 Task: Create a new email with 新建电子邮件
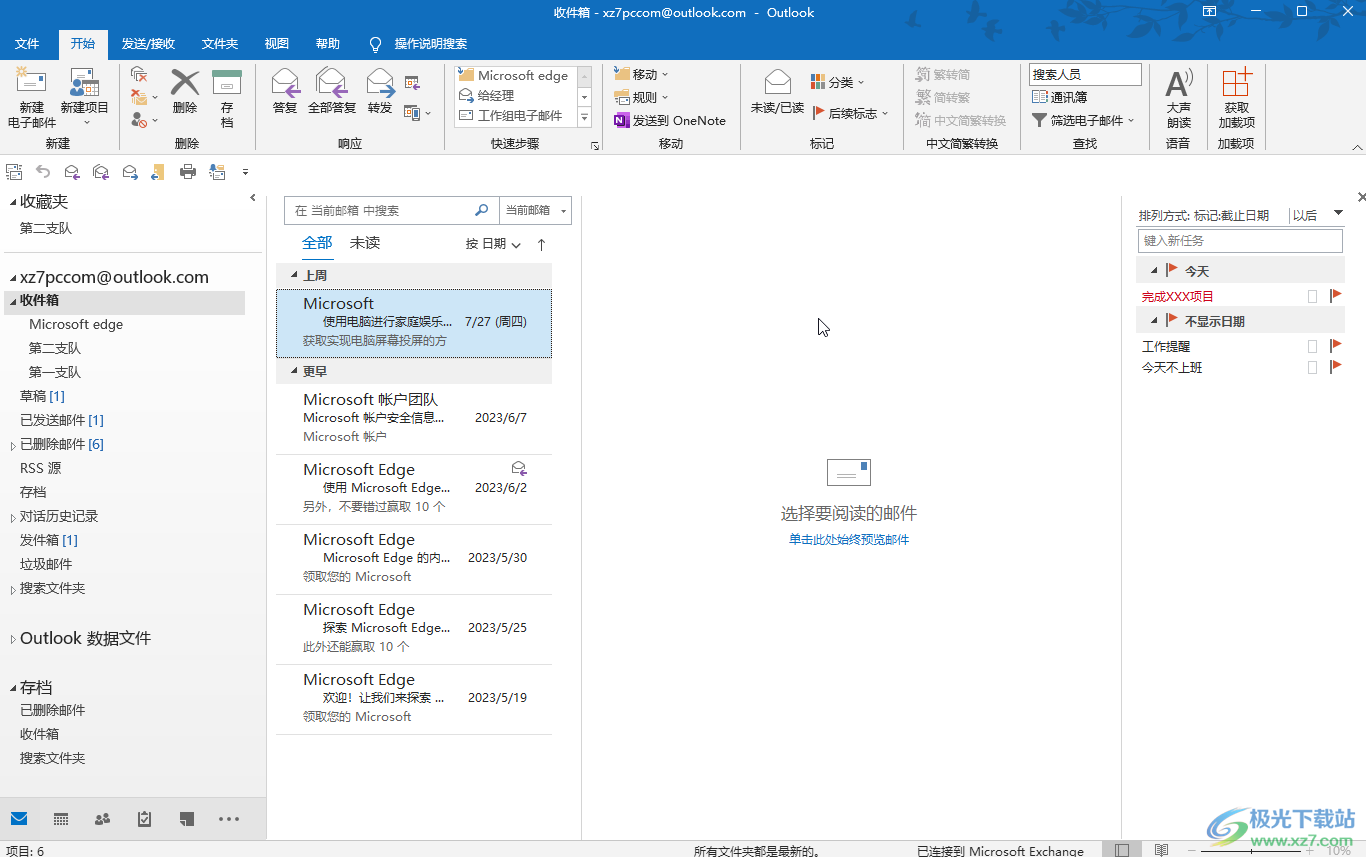pyautogui.click(x=32, y=99)
